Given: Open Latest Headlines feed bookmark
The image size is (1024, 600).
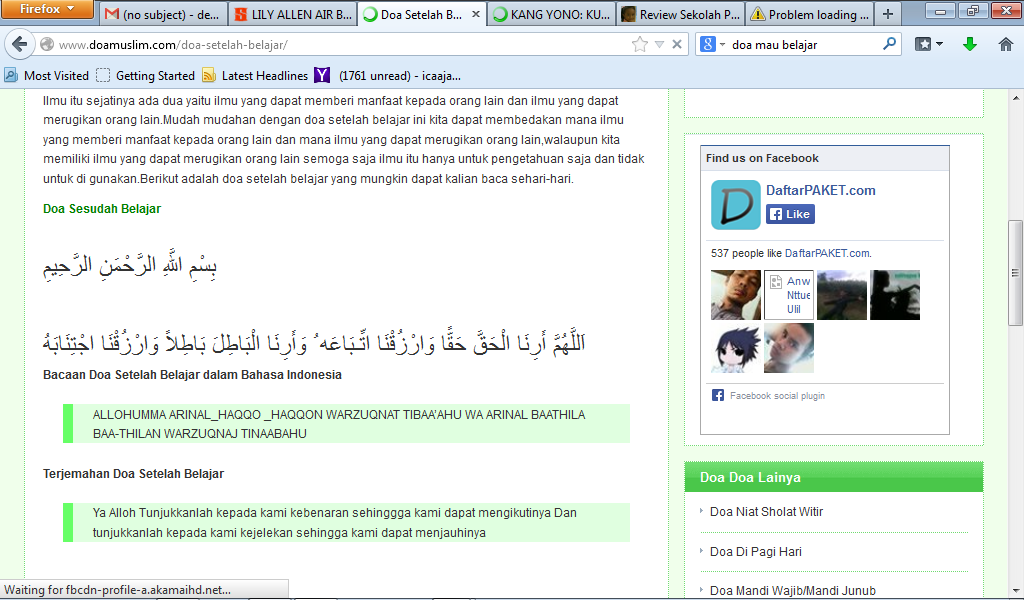Looking at the screenshot, I should (x=255, y=76).
